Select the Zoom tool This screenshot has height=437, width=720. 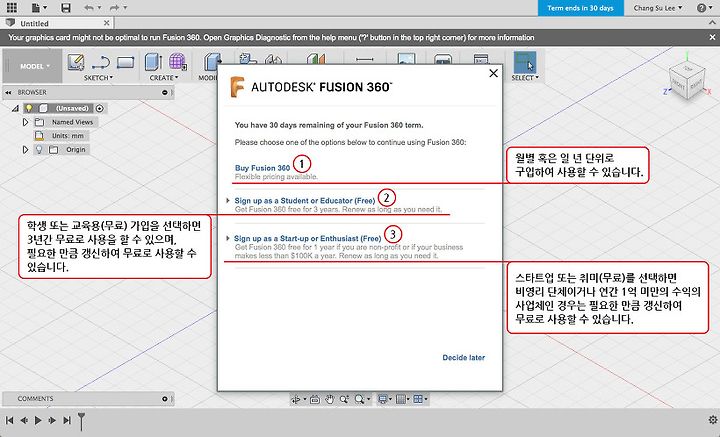(344, 399)
